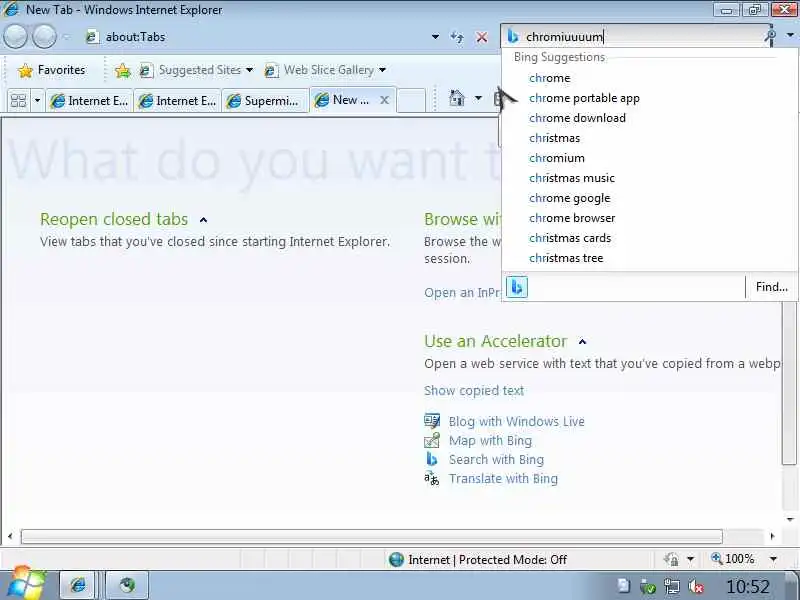Select the 'chrome portable app' suggestion
This screenshot has height=600, width=800.
coord(584,98)
